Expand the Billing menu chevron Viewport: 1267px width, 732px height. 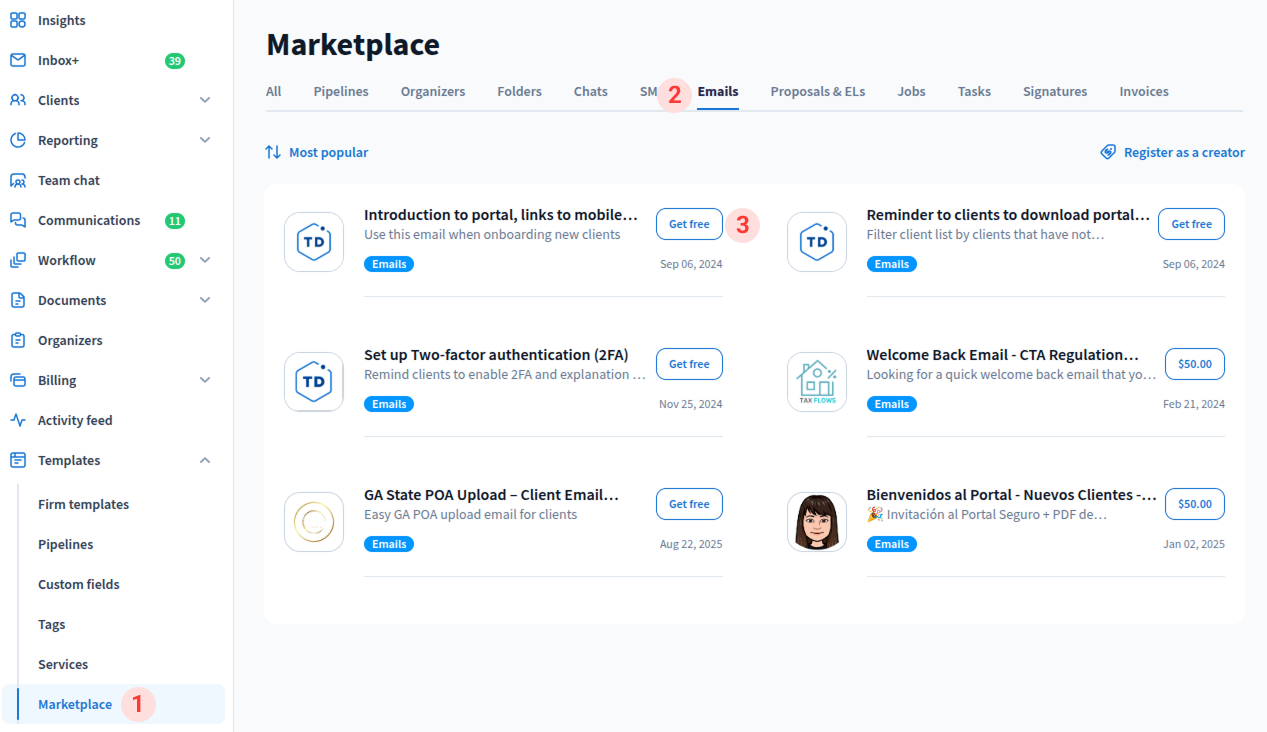click(x=205, y=380)
